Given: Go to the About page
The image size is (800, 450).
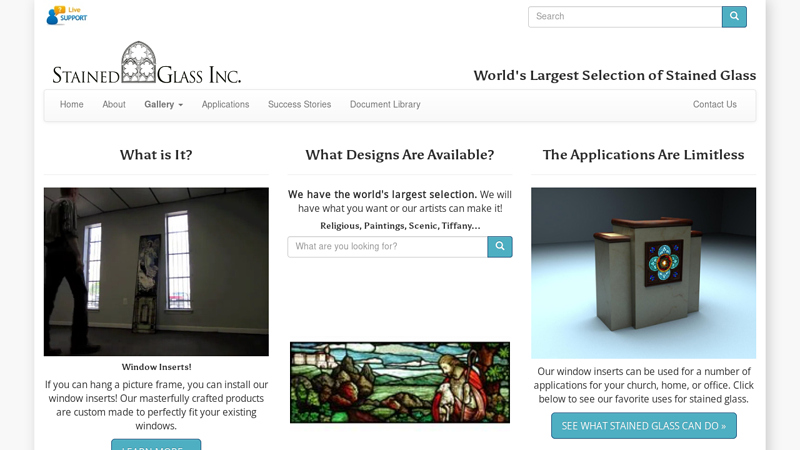Looking at the screenshot, I should click(114, 105).
